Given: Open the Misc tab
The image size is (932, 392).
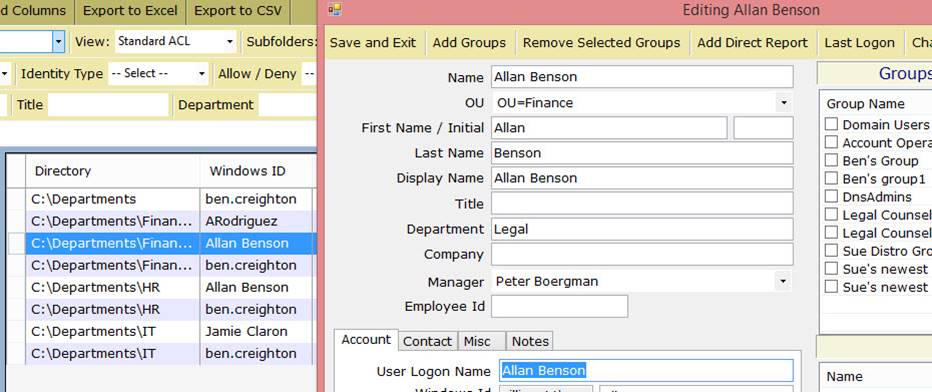Looking at the screenshot, I should (482, 342).
